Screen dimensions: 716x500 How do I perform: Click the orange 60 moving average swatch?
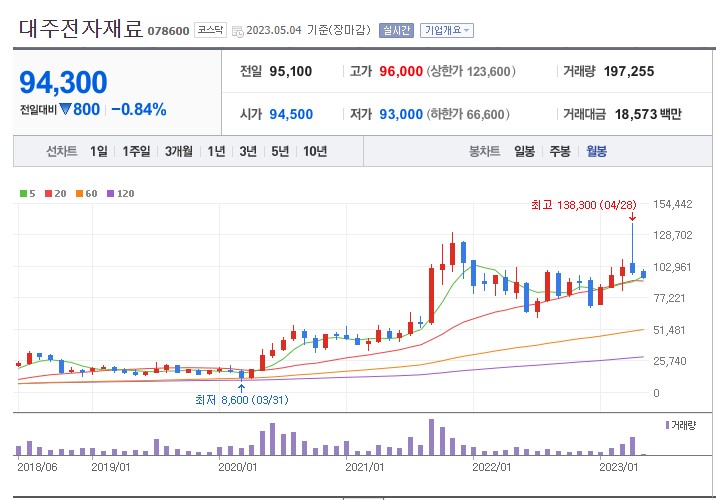click(79, 194)
